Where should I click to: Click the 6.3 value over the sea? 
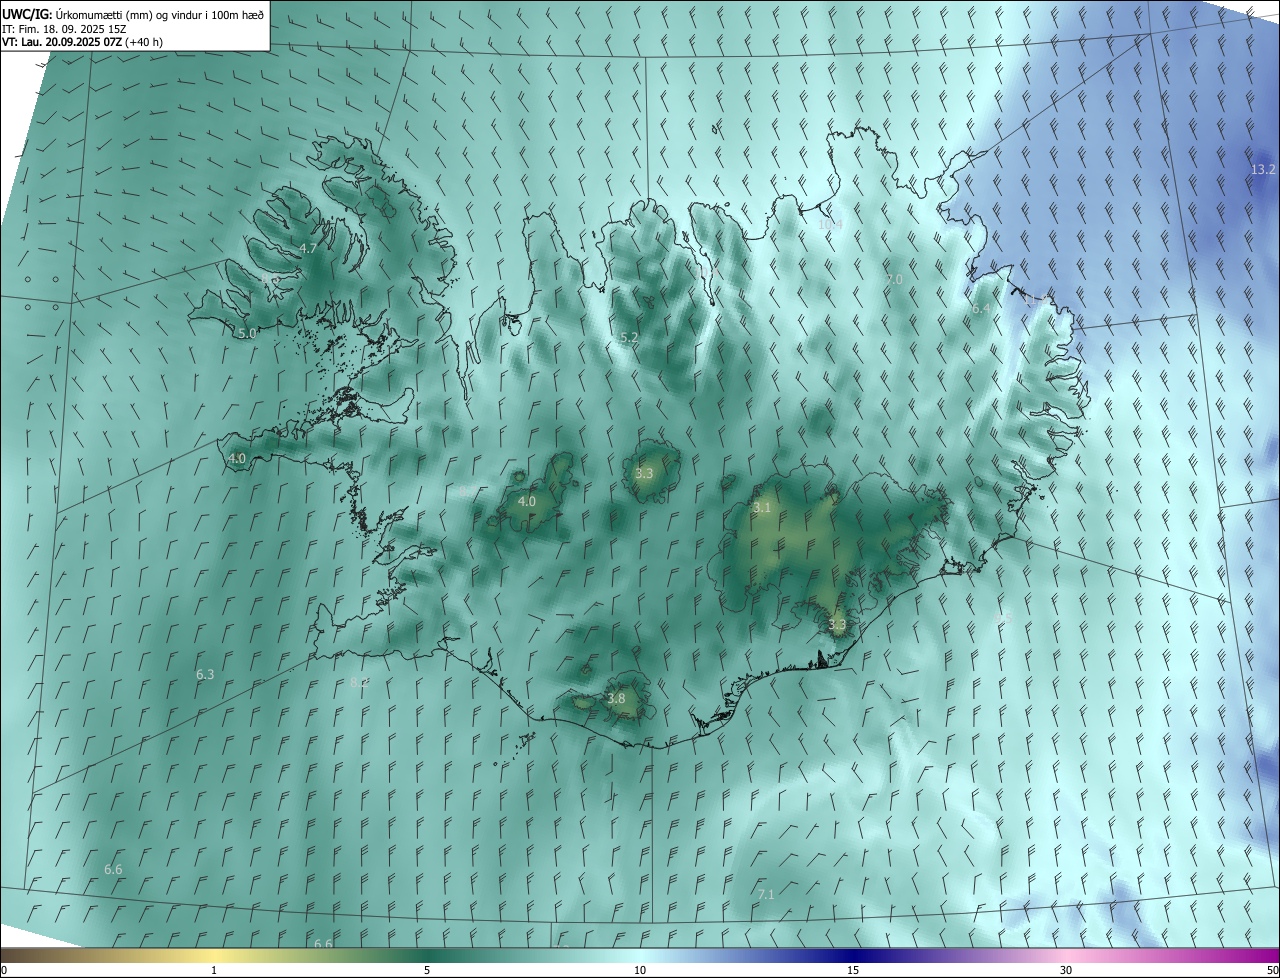point(205,675)
